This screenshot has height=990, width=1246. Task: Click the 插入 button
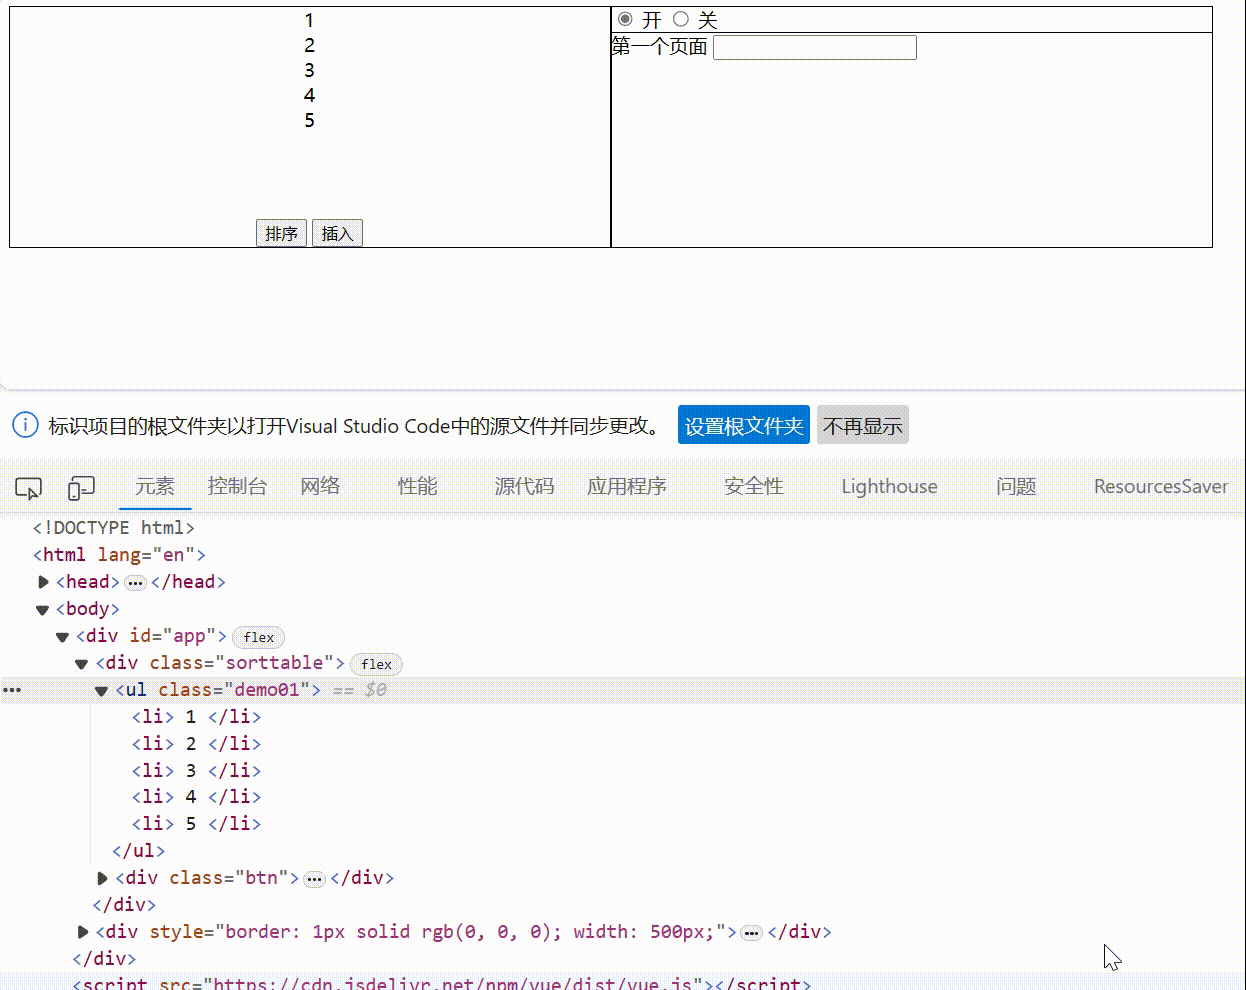coord(337,233)
